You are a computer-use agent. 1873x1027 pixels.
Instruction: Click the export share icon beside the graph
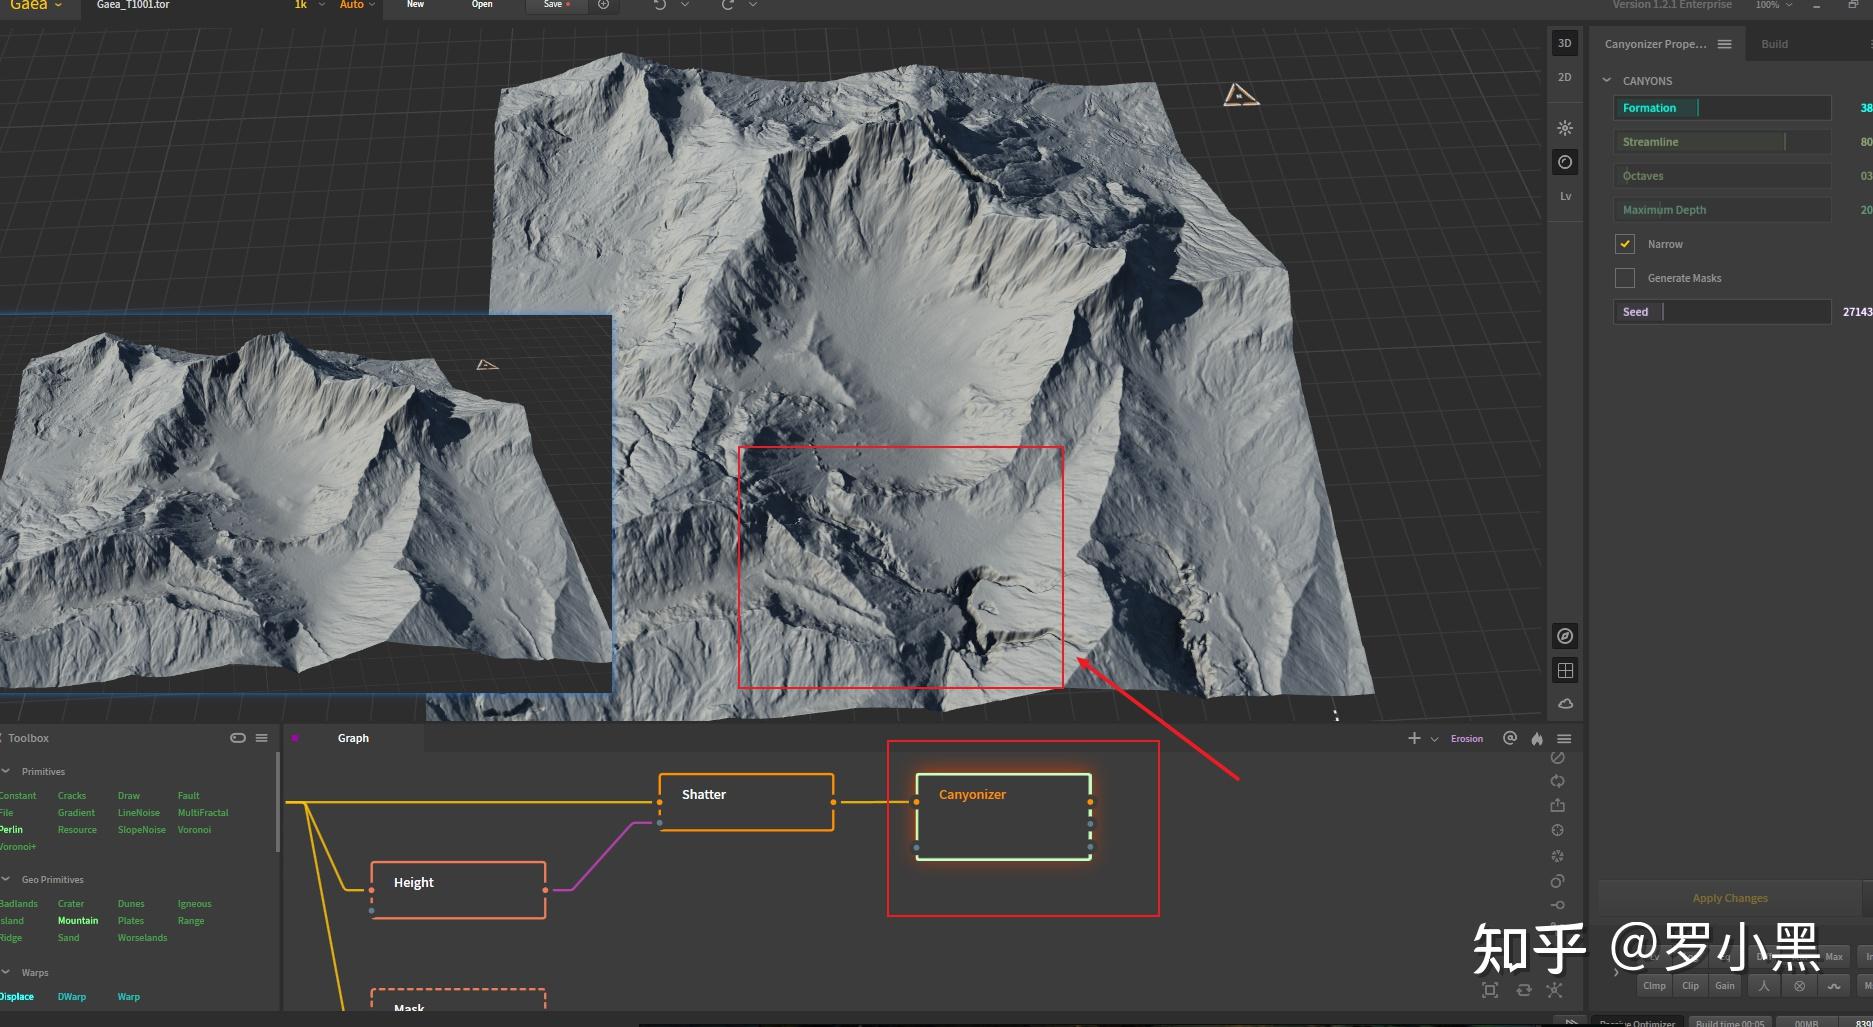[x=1557, y=805]
